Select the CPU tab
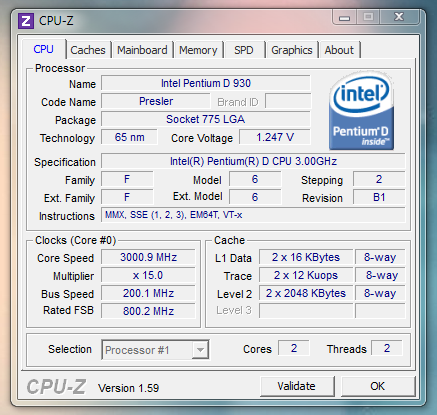437x415 pixels. 43,49
